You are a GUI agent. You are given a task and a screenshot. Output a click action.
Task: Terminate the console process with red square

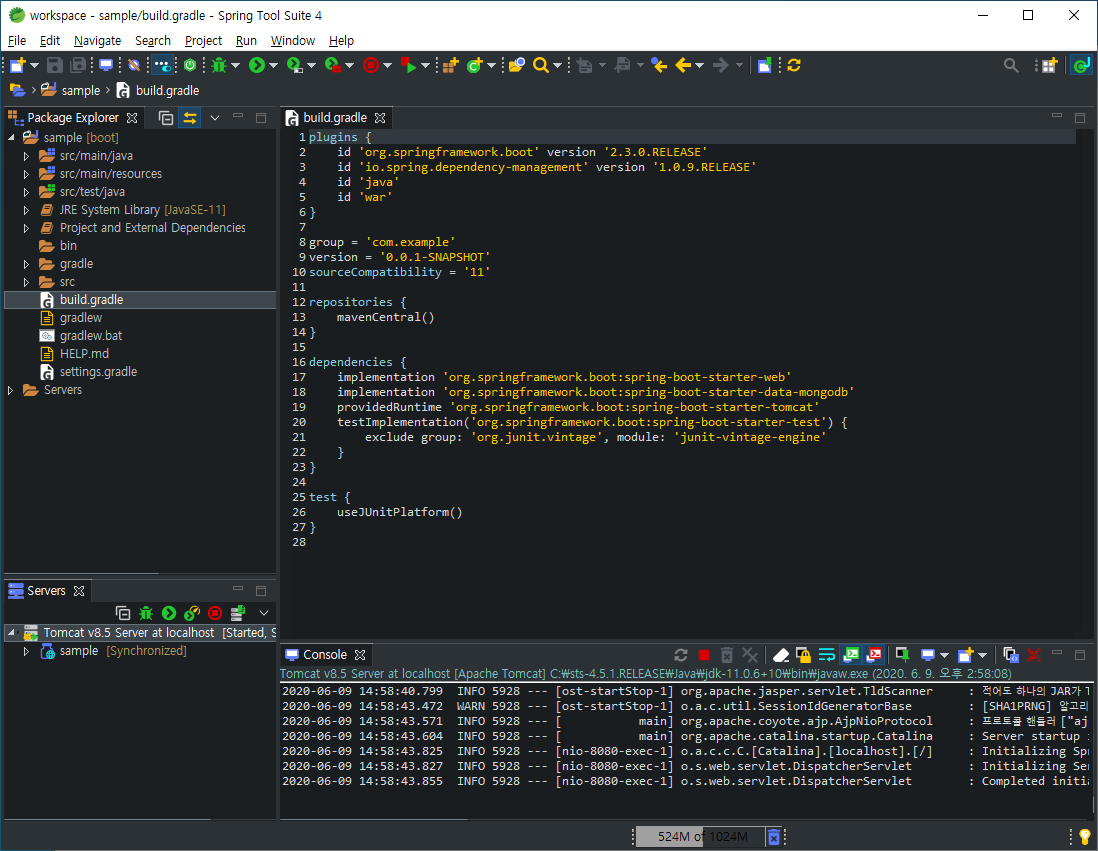(x=704, y=655)
